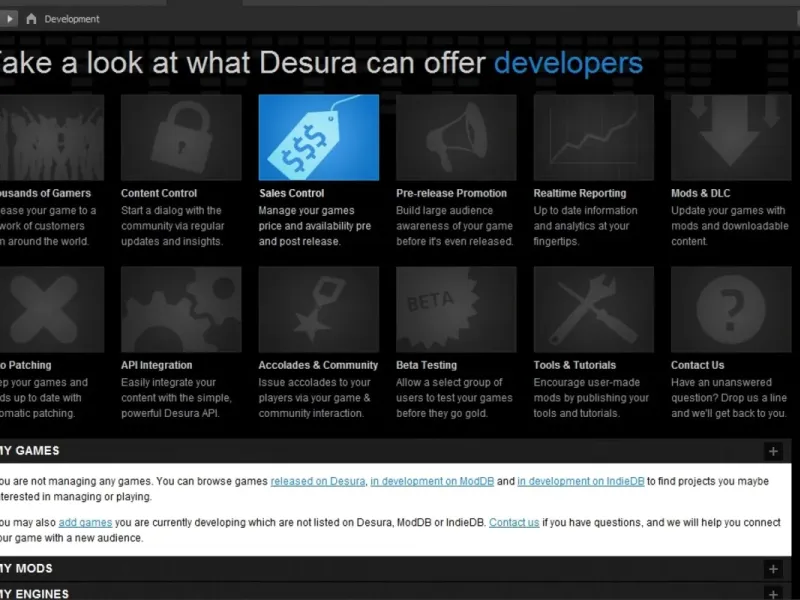
Task: Click the home icon in the navigation bar
Action: point(31,19)
